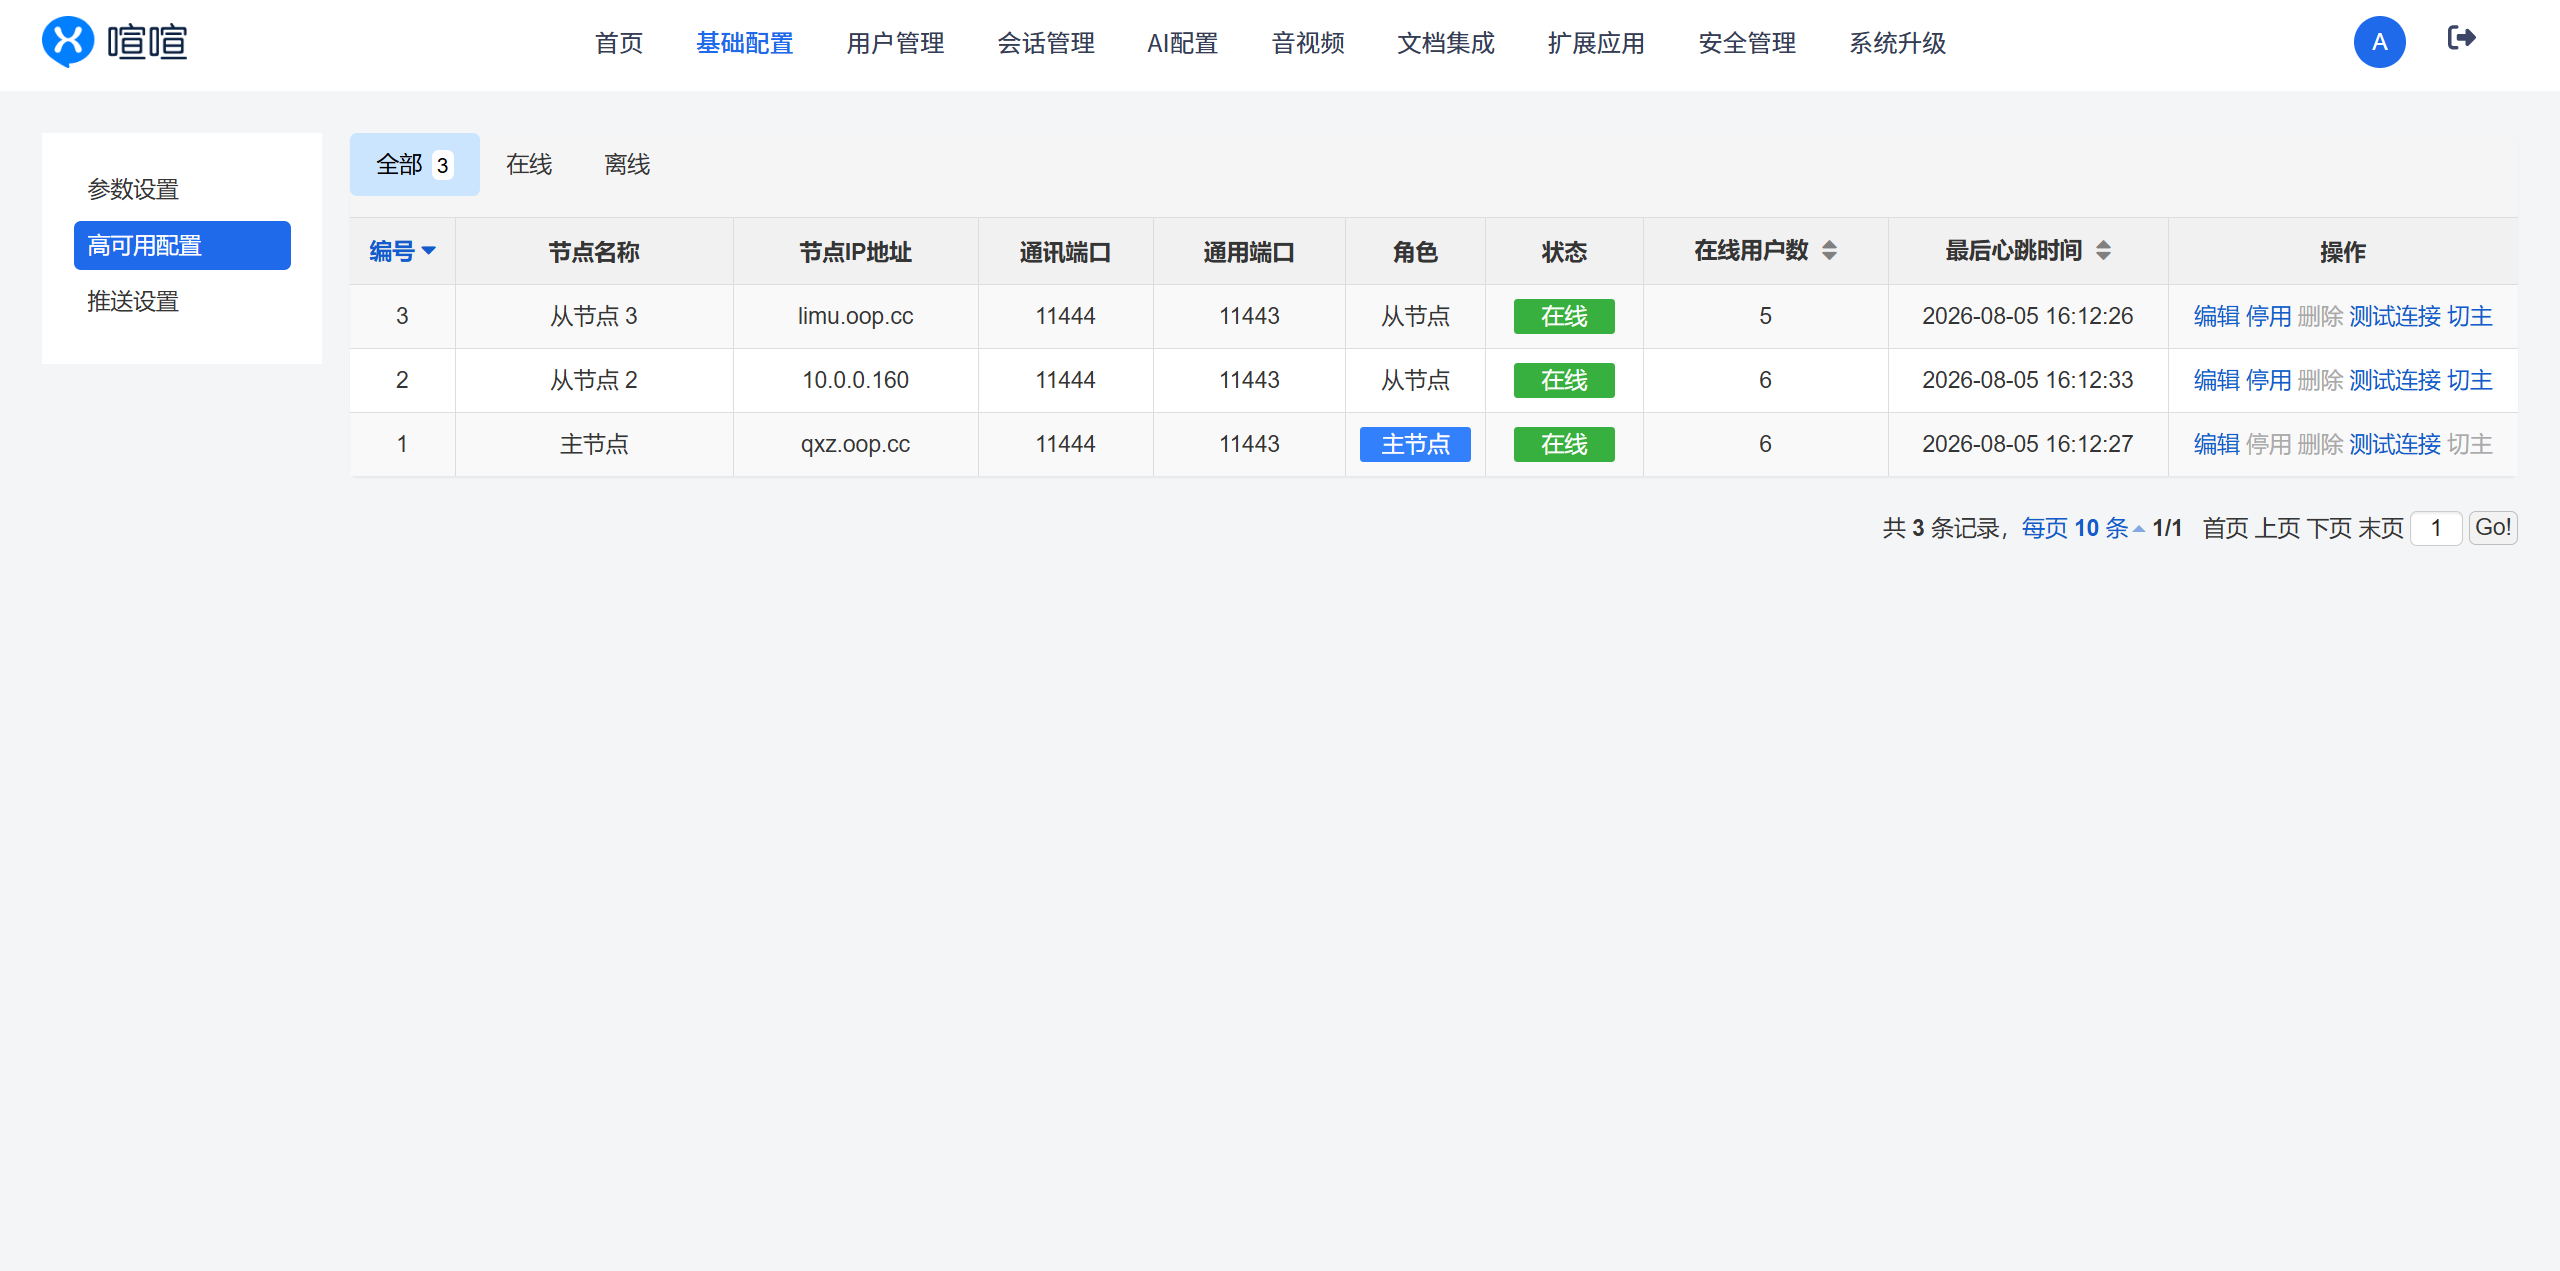The height and width of the screenshot is (1271, 2560).
Task: Toggle 编号 column sort order
Action: 402,251
